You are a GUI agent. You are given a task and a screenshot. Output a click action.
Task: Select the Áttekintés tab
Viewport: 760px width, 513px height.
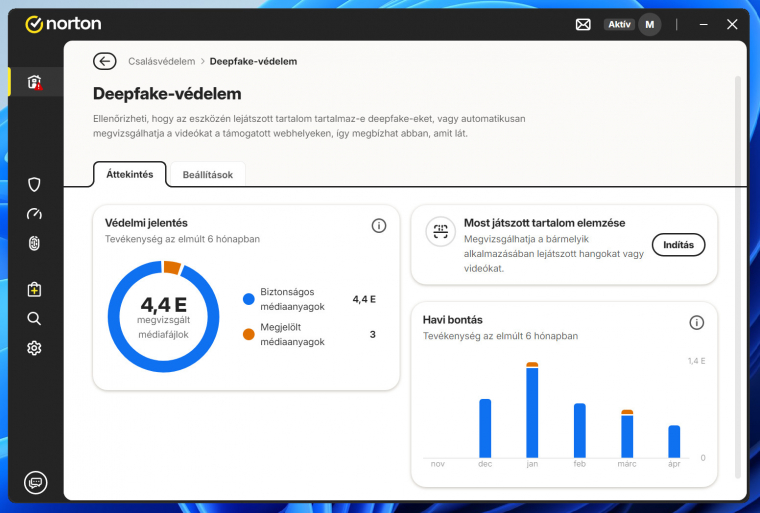[x=129, y=174]
